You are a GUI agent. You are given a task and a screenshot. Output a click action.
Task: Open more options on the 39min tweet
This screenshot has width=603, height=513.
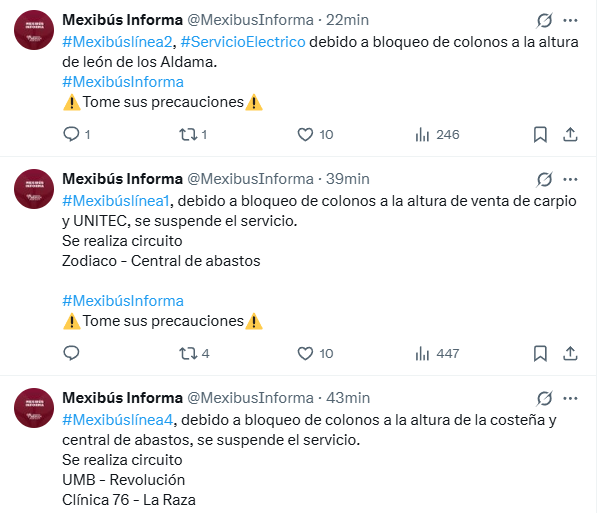coord(571,179)
